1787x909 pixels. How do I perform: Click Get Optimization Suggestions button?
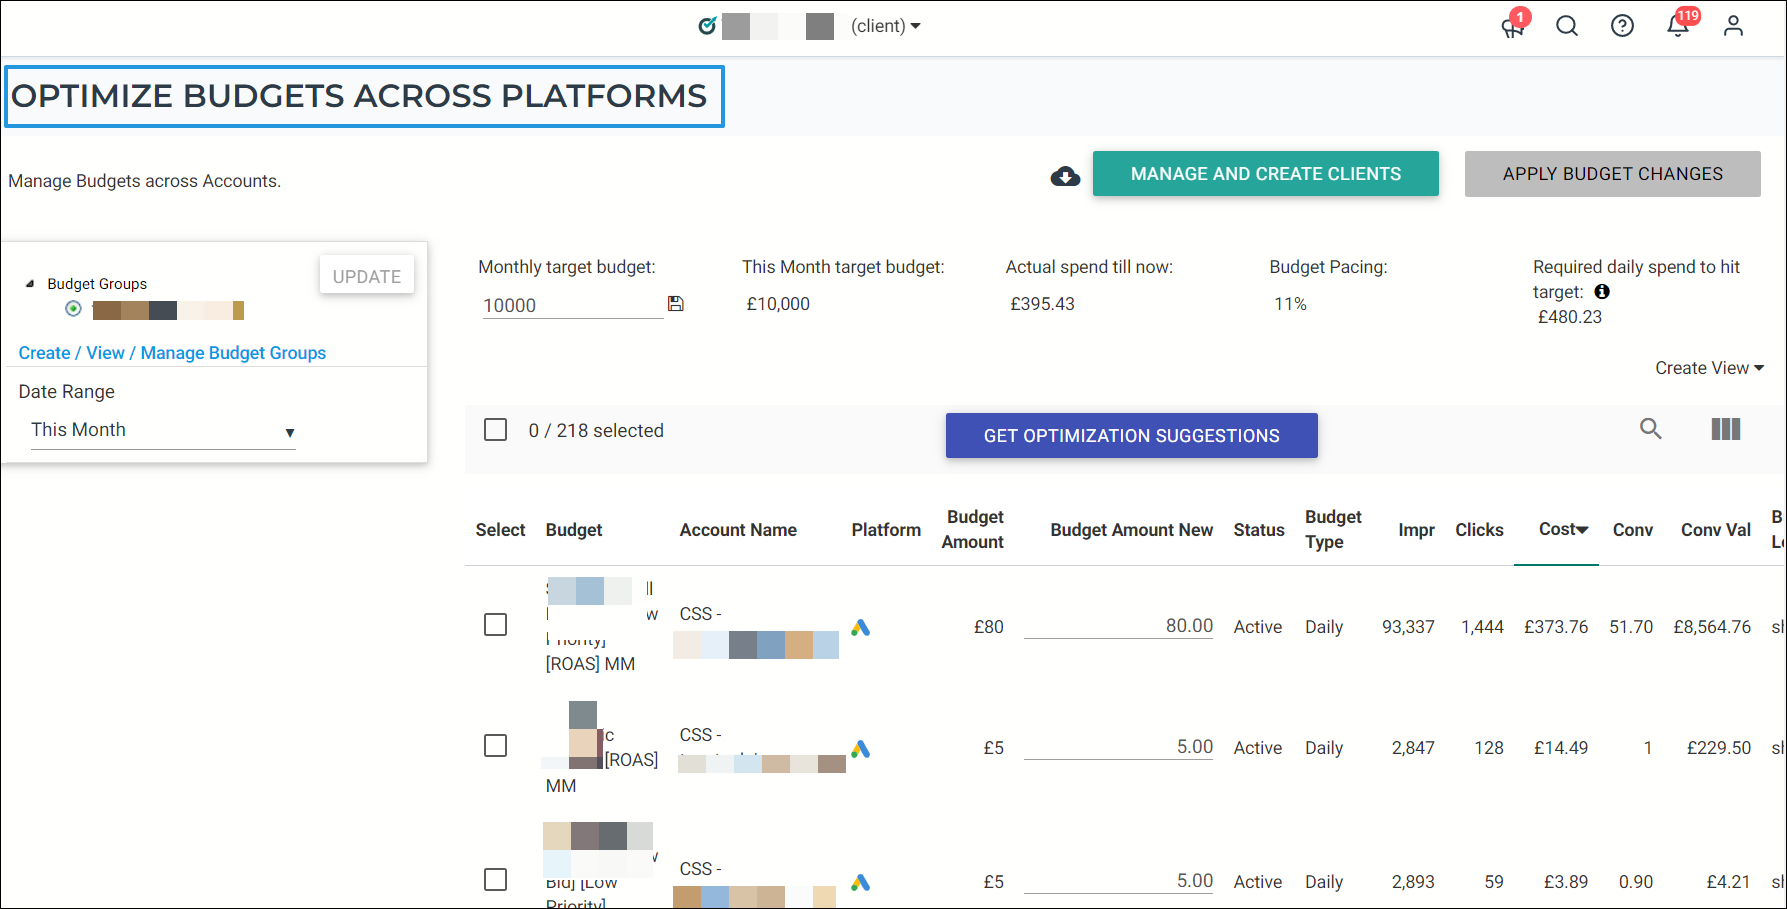pos(1131,436)
